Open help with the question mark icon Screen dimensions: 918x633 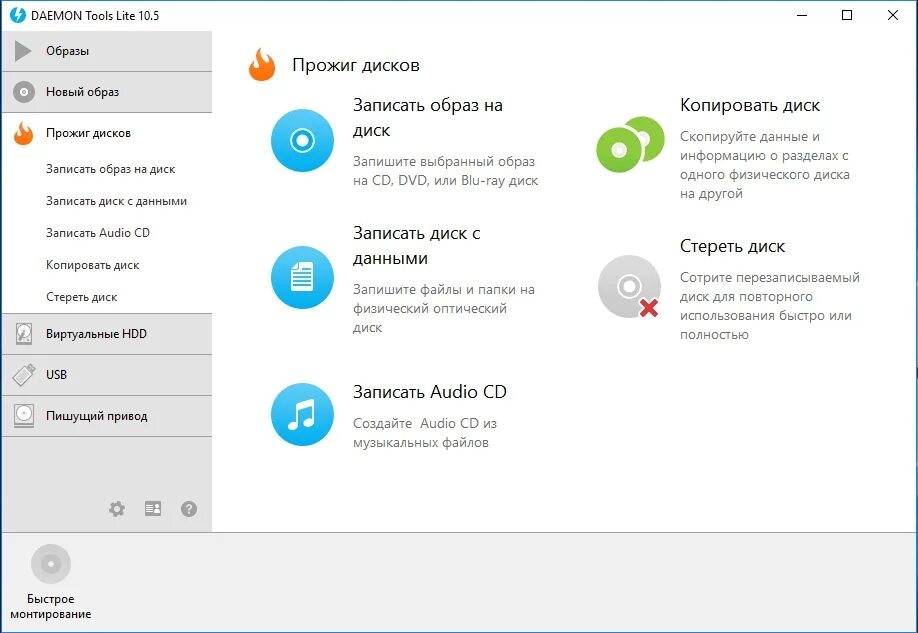point(189,509)
